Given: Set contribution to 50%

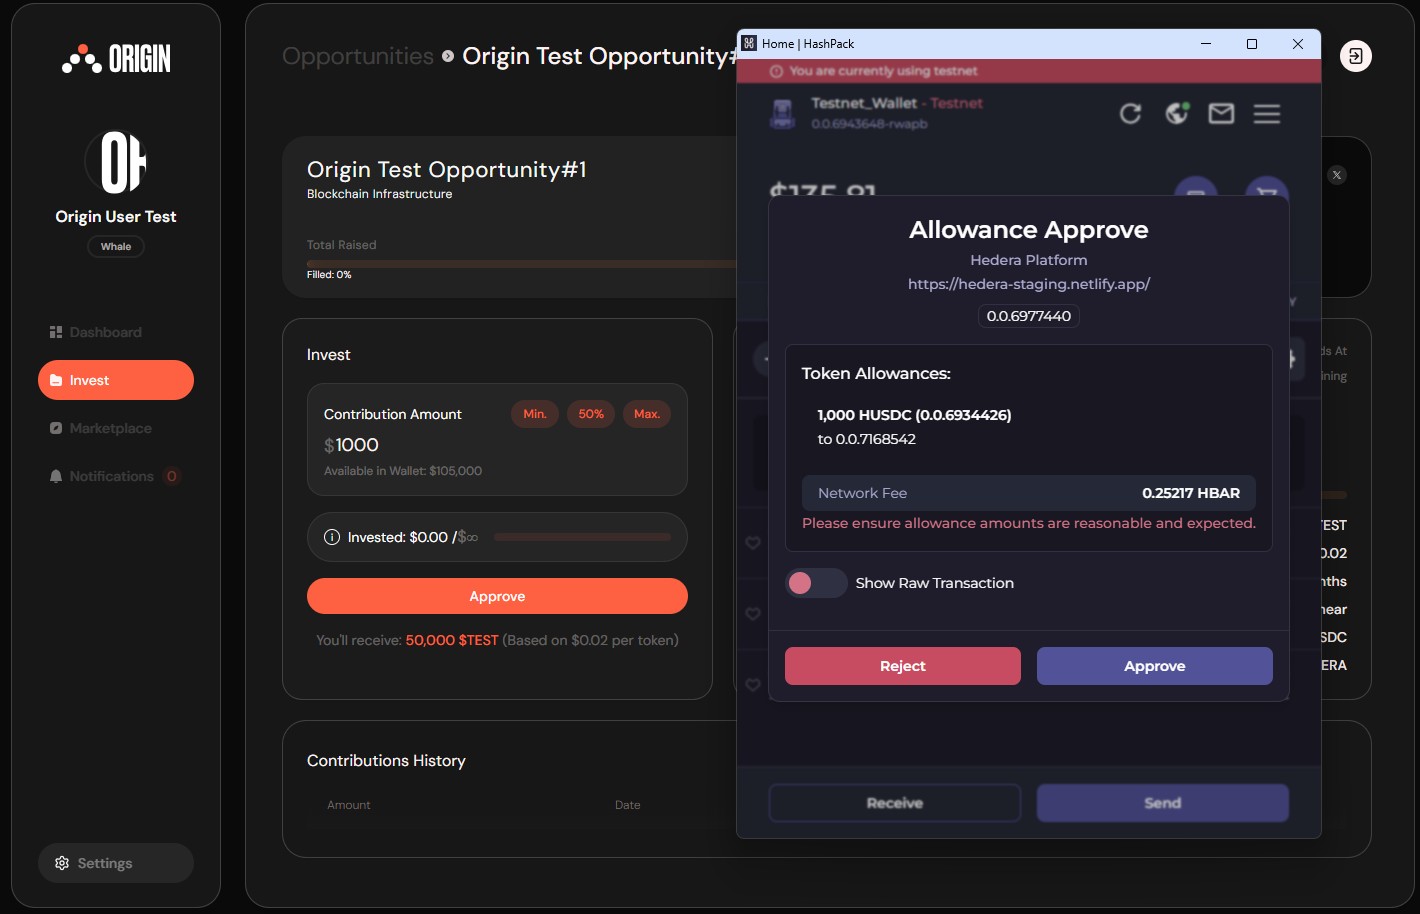Looking at the screenshot, I should click(591, 414).
